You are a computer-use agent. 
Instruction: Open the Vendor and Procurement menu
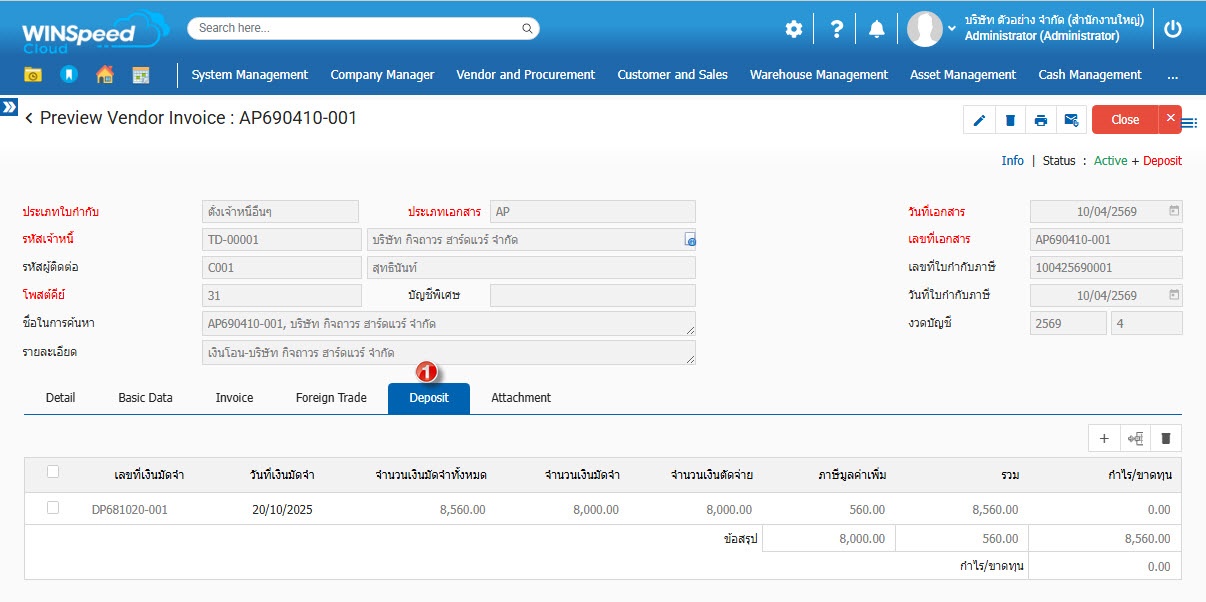tap(525, 75)
